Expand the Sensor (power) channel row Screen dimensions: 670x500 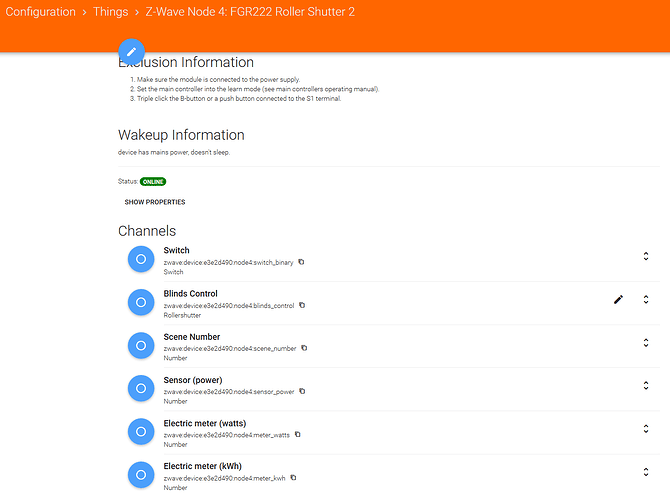pyautogui.click(x=646, y=385)
